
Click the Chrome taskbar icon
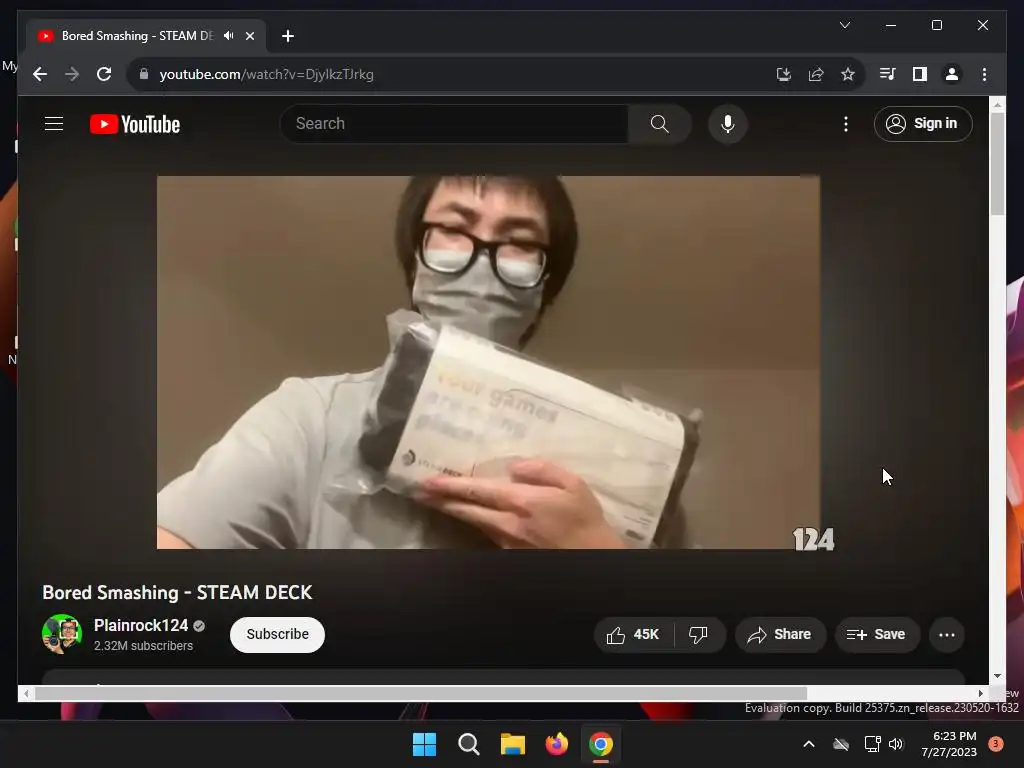coord(601,744)
